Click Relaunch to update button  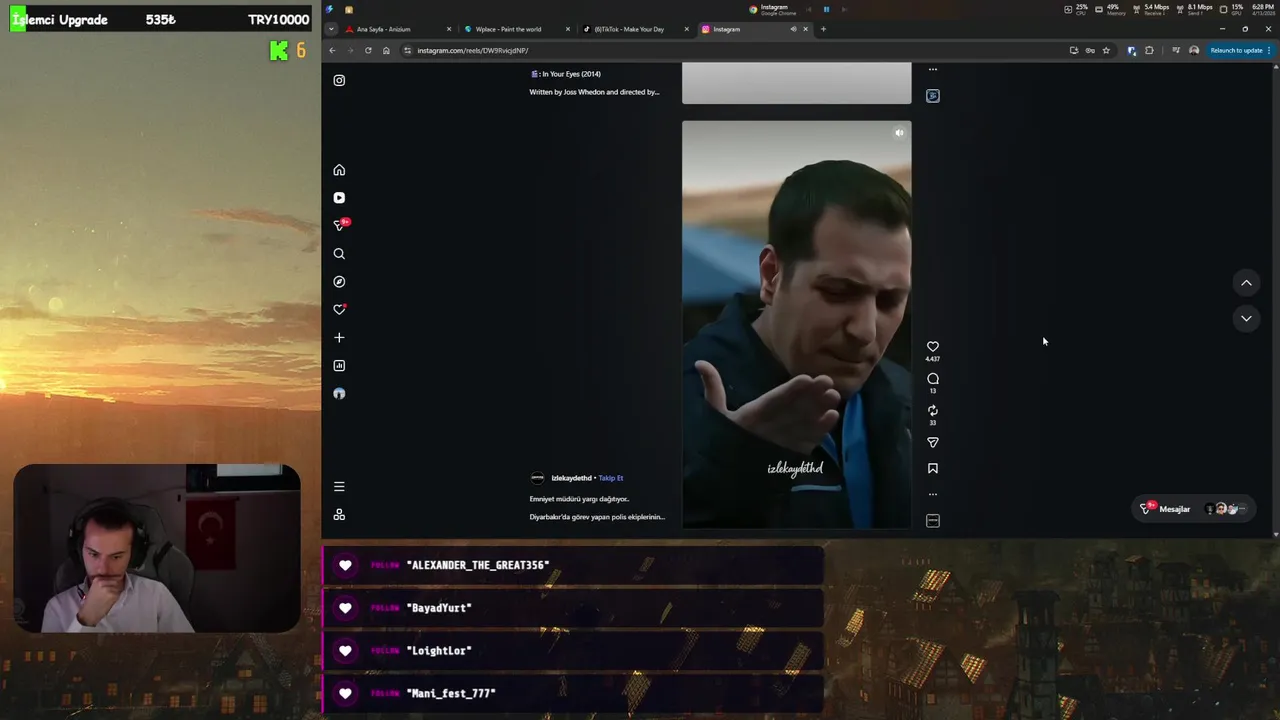pyautogui.click(x=1240, y=50)
